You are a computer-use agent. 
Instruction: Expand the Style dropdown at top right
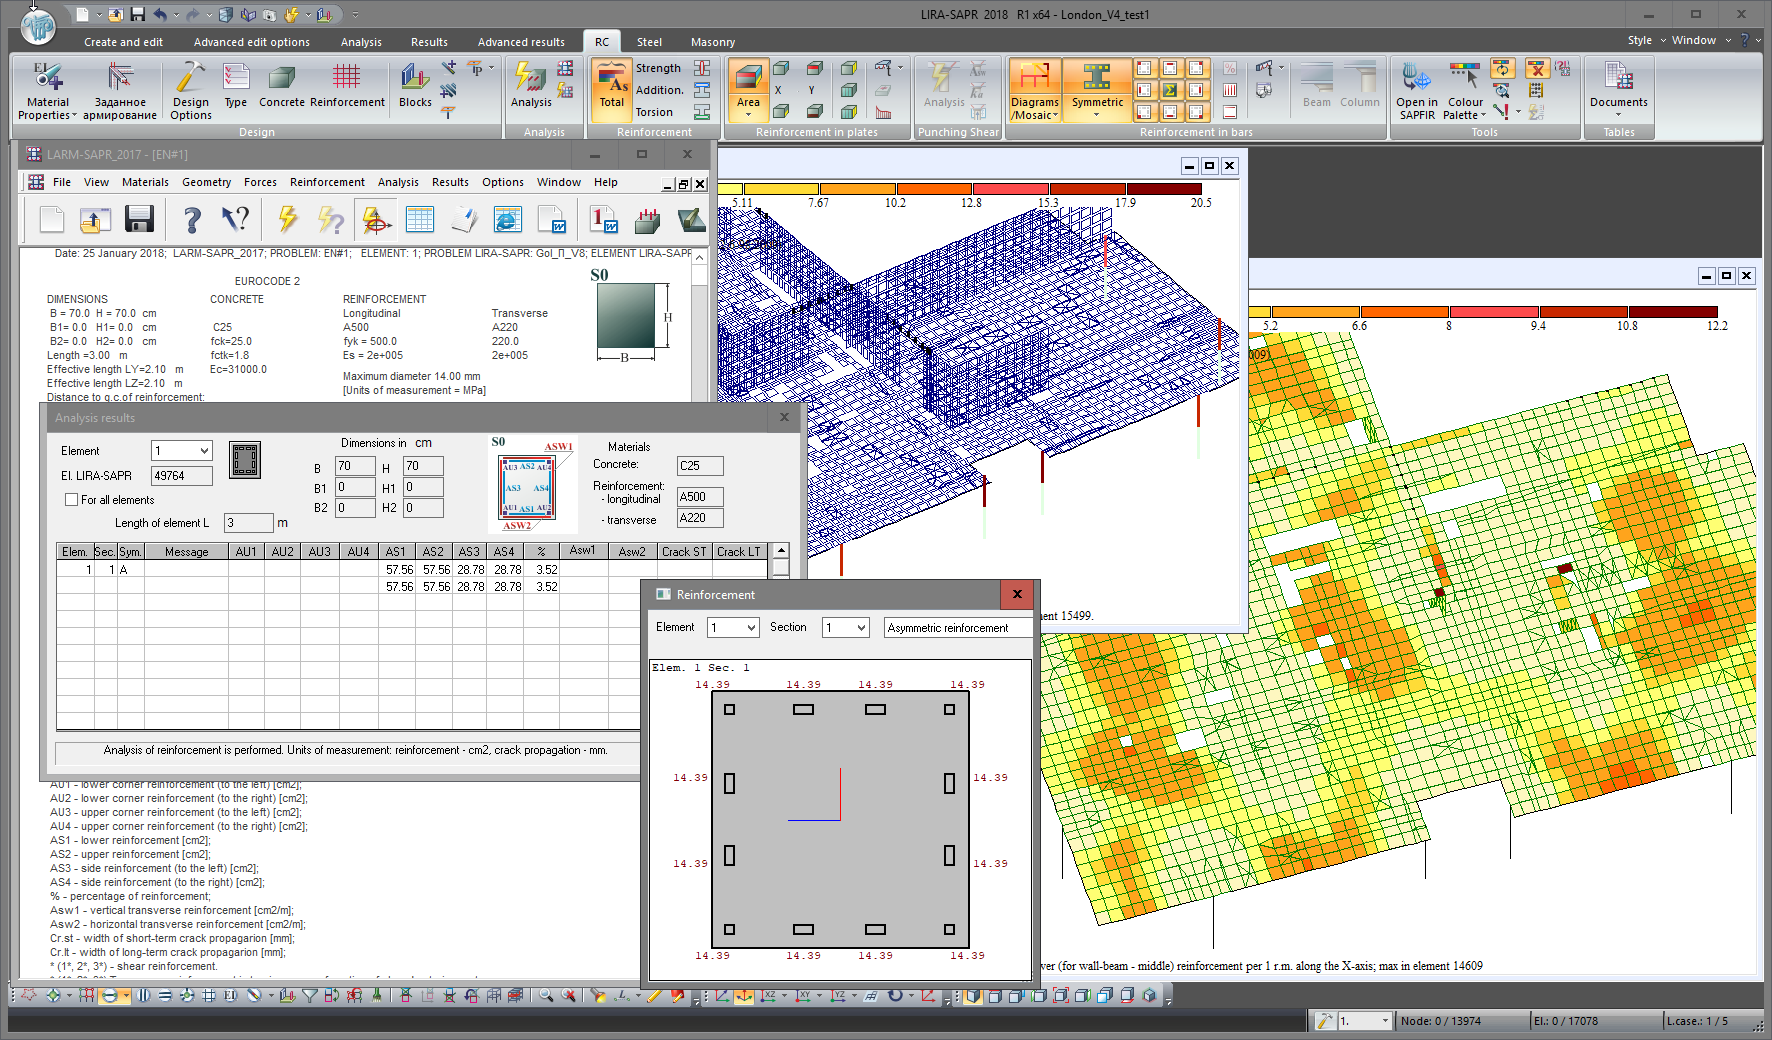click(1647, 40)
